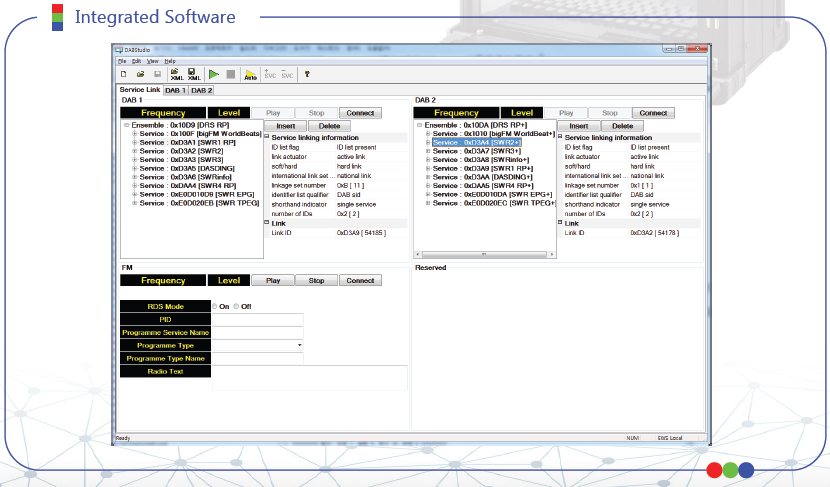The width and height of the screenshot is (830, 487).
Task: Click the gray Stop square toolbar icon
Action: [231, 74]
